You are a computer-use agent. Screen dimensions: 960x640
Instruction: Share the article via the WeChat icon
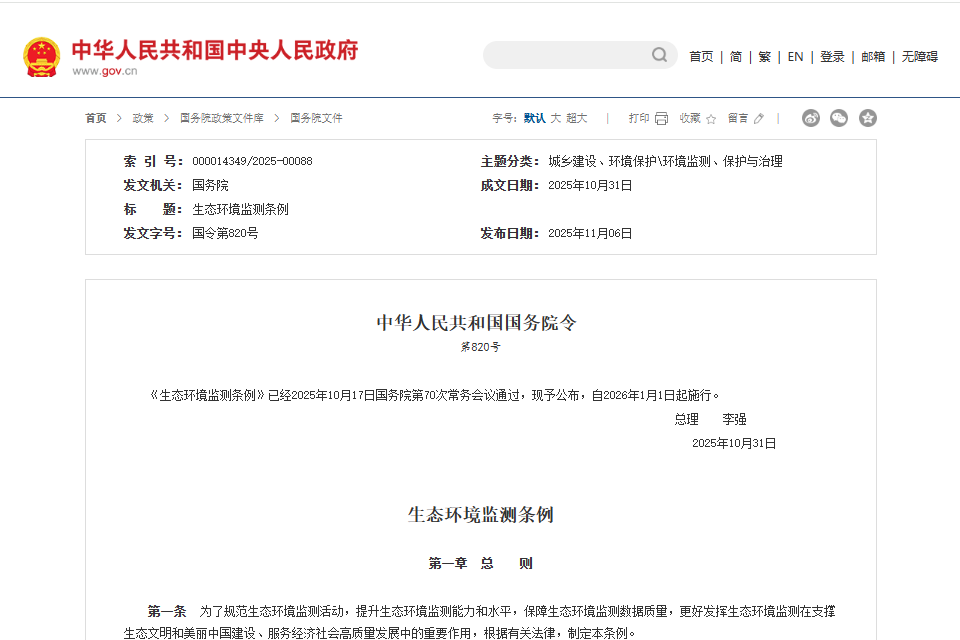[839, 117]
